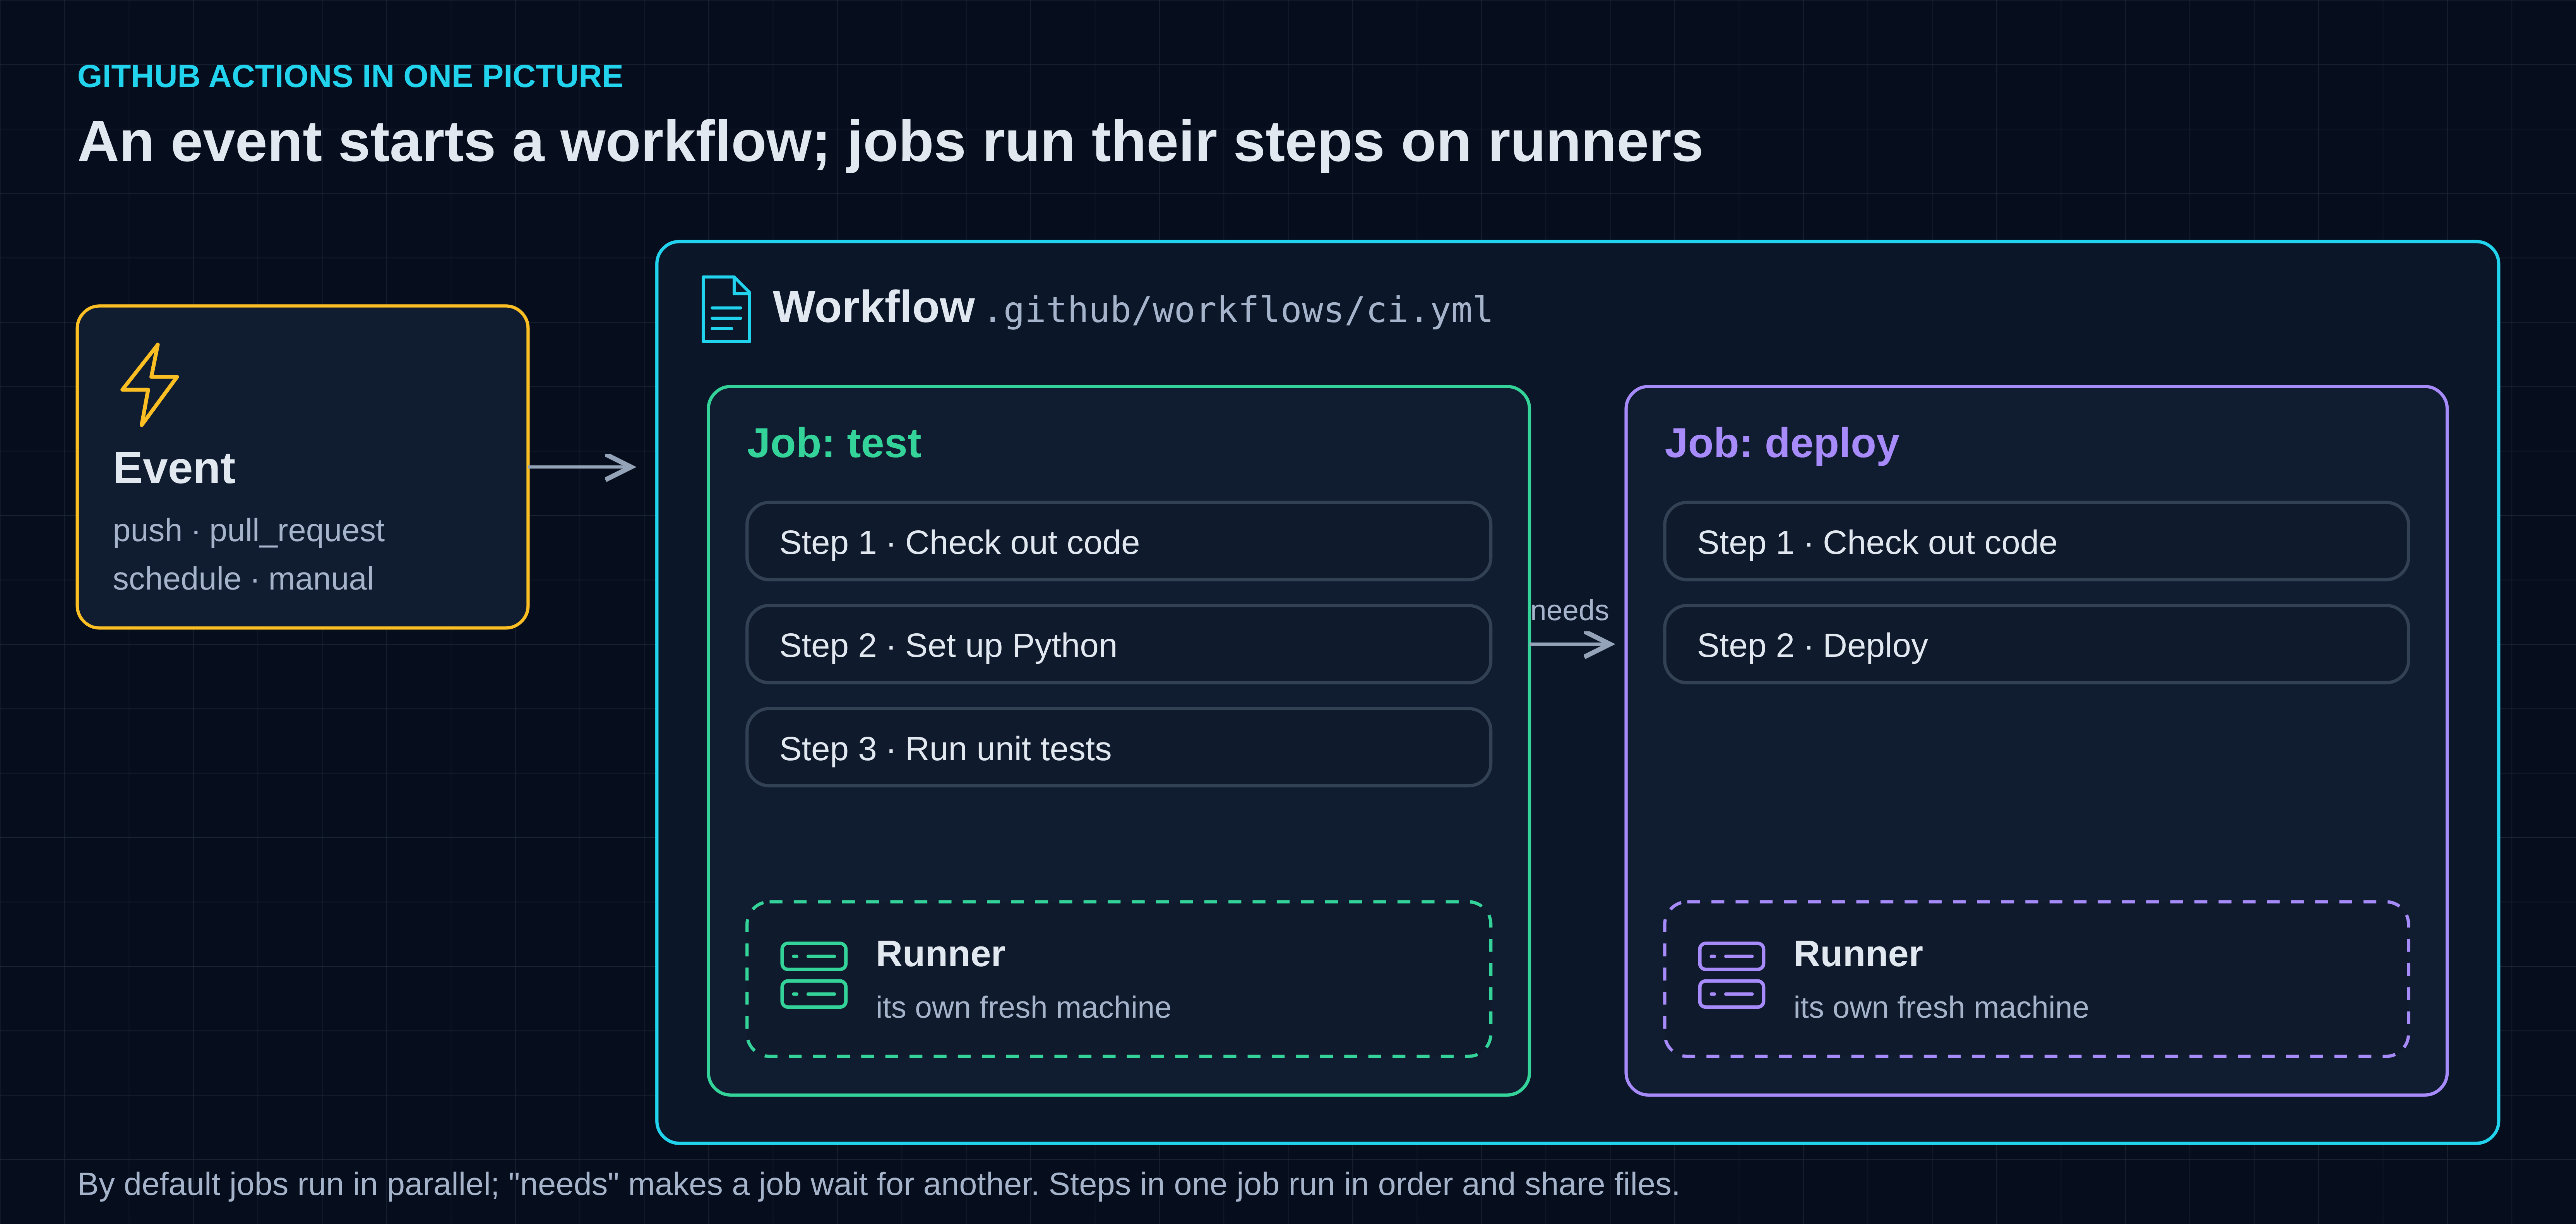Select the "Step 2 · Set up Python" box

click(x=1118, y=645)
